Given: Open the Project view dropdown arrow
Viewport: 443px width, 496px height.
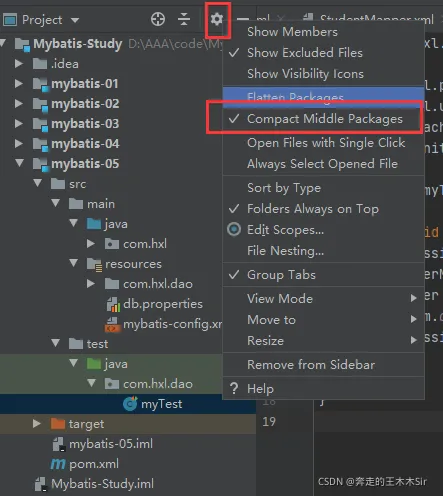Looking at the screenshot, I should tap(75, 20).
